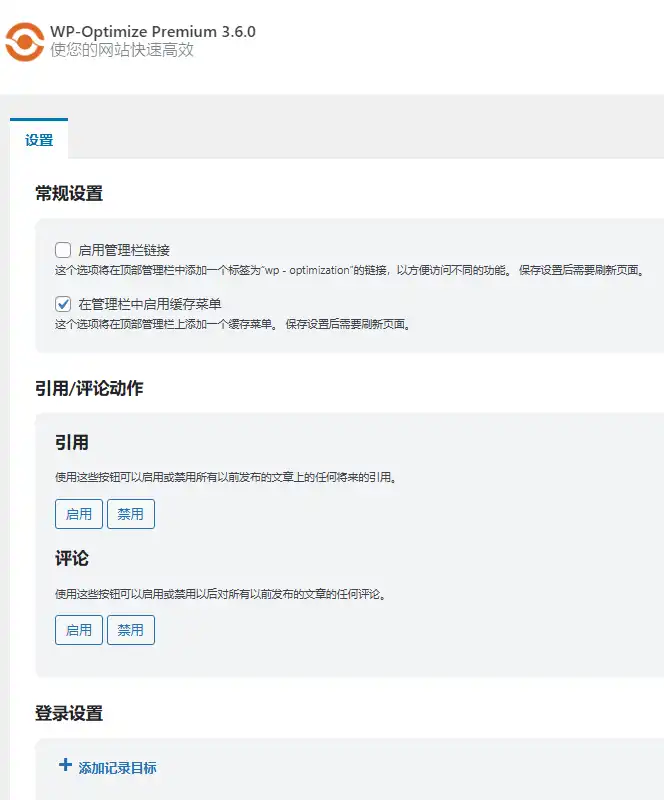The height and width of the screenshot is (800, 664).
Task: Click the plus icon beside 添加记录目标
Action: (x=65, y=765)
